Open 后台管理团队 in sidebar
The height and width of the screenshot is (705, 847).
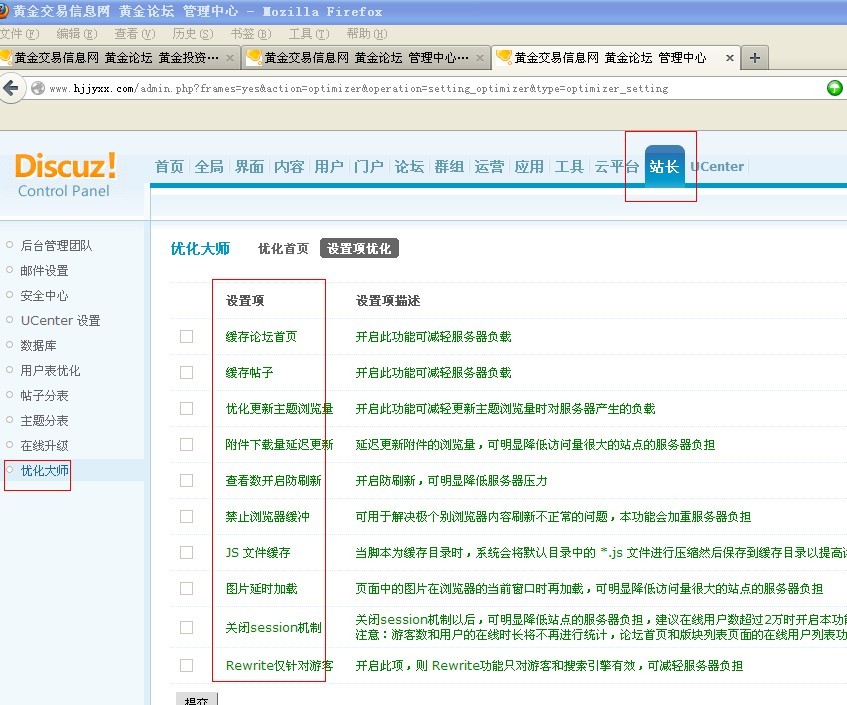pyautogui.click(x=56, y=246)
